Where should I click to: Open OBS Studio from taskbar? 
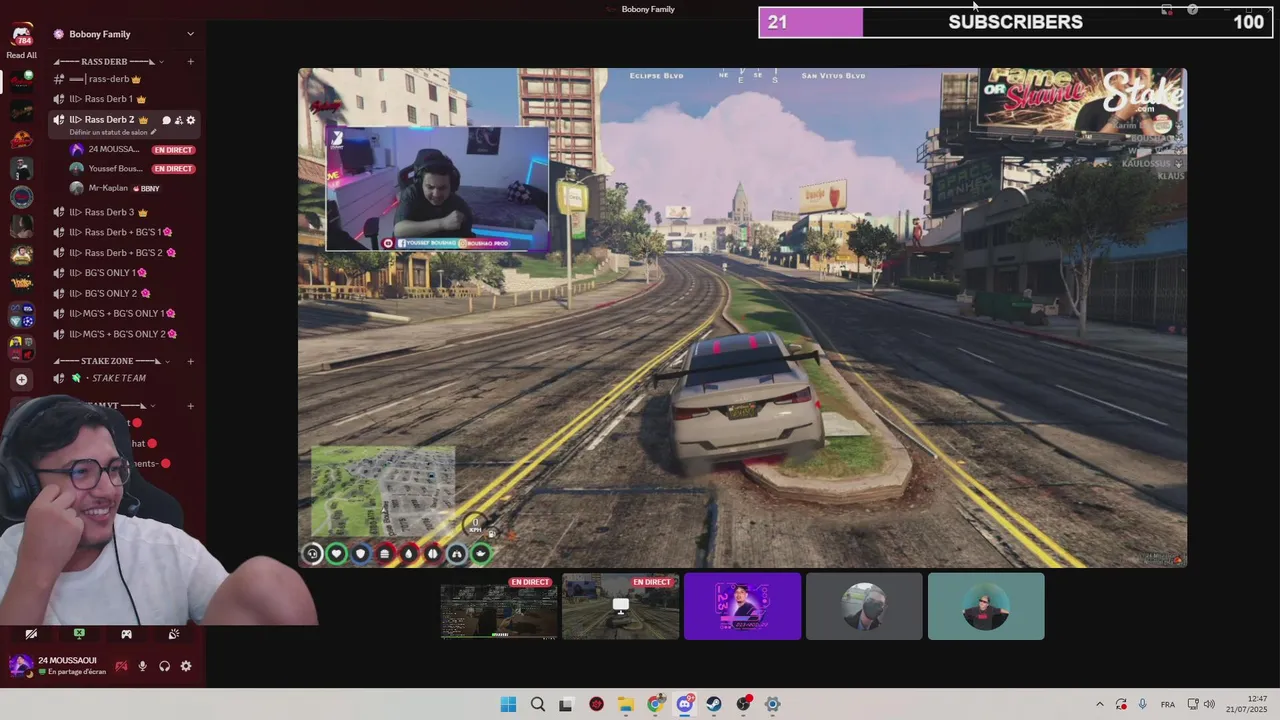[743, 704]
